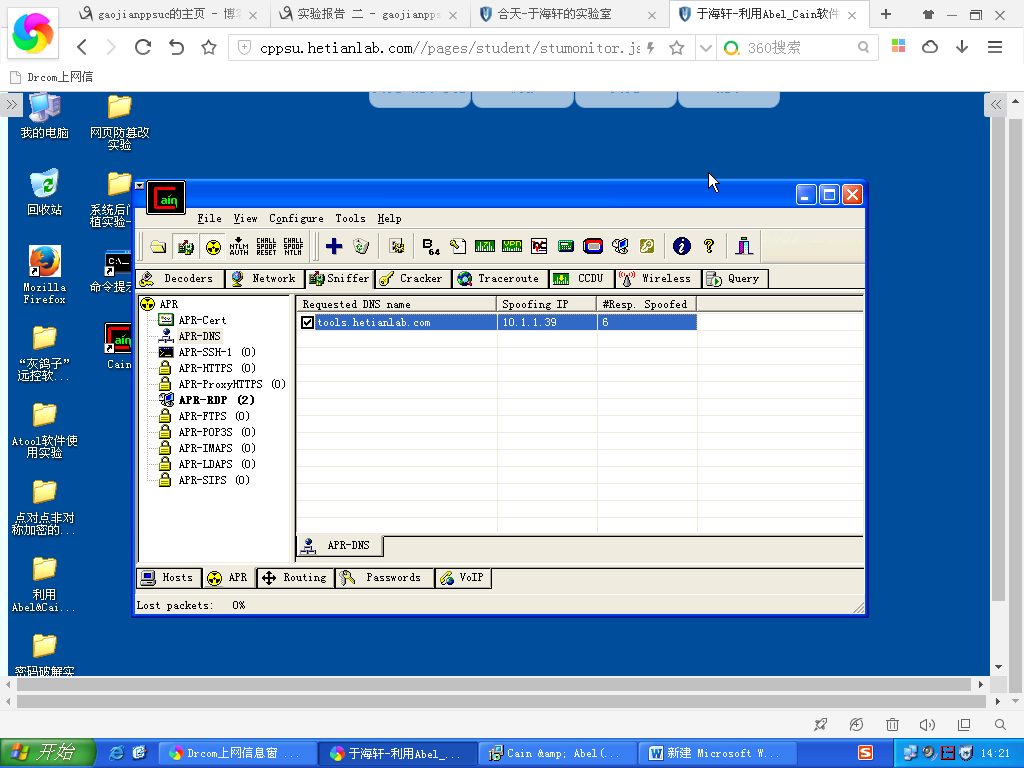Click the Configure icon after the bin
The width and height of the screenshot is (1024, 768).
[396, 246]
